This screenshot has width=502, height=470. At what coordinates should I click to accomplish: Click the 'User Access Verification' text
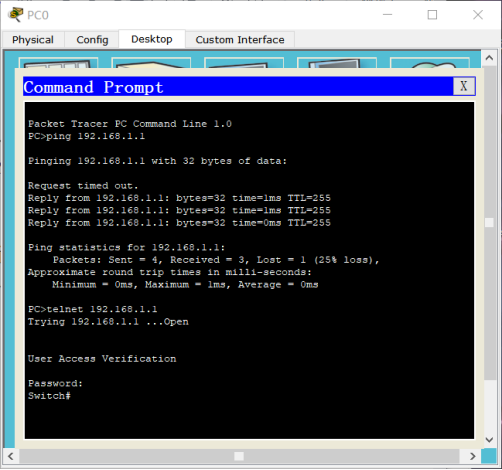click(x=102, y=359)
